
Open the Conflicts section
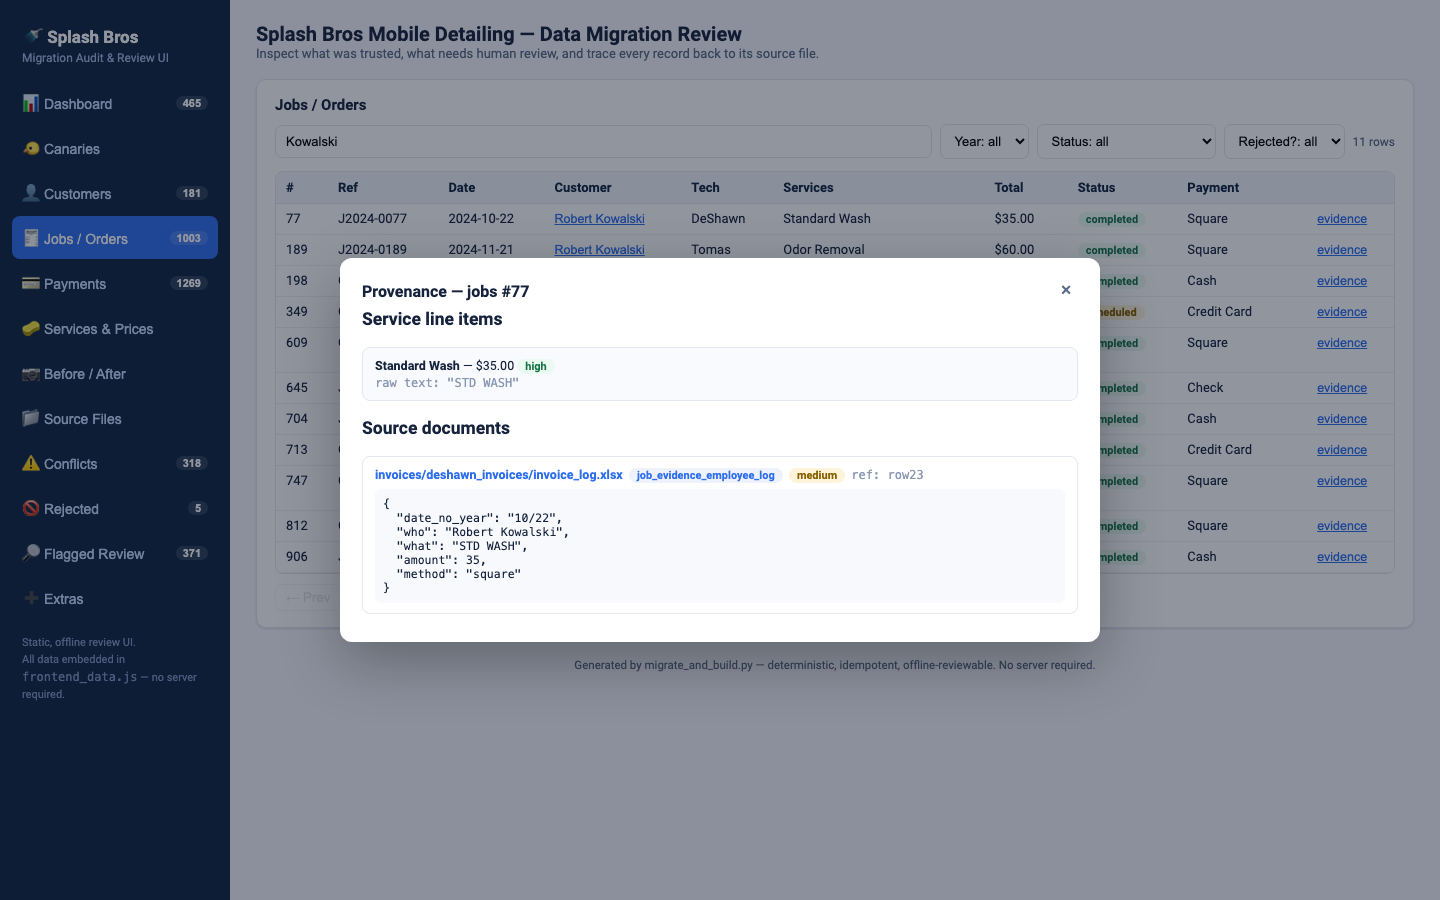(115, 464)
